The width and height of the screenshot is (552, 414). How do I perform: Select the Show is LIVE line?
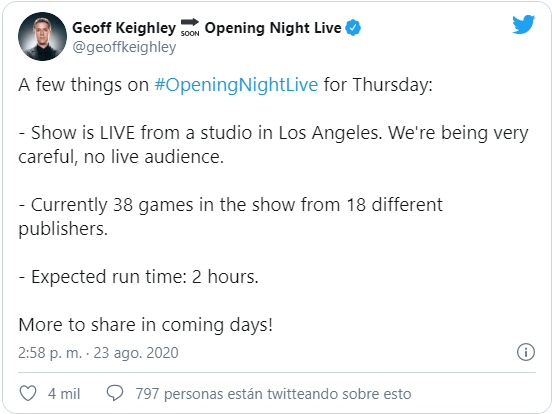pyautogui.click(x=273, y=145)
